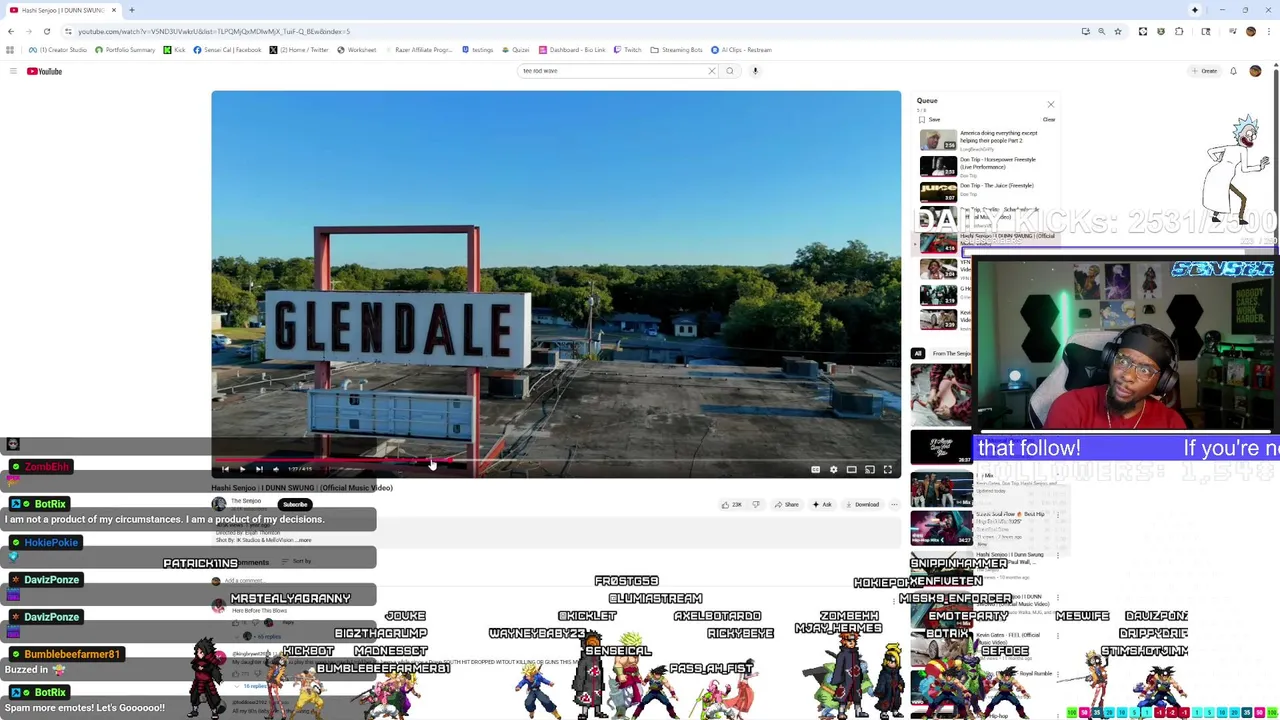The height and width of the screenshot is (720, 1280).
Task: Subscribe to The Senjoo channel
Action: point(294,504)
